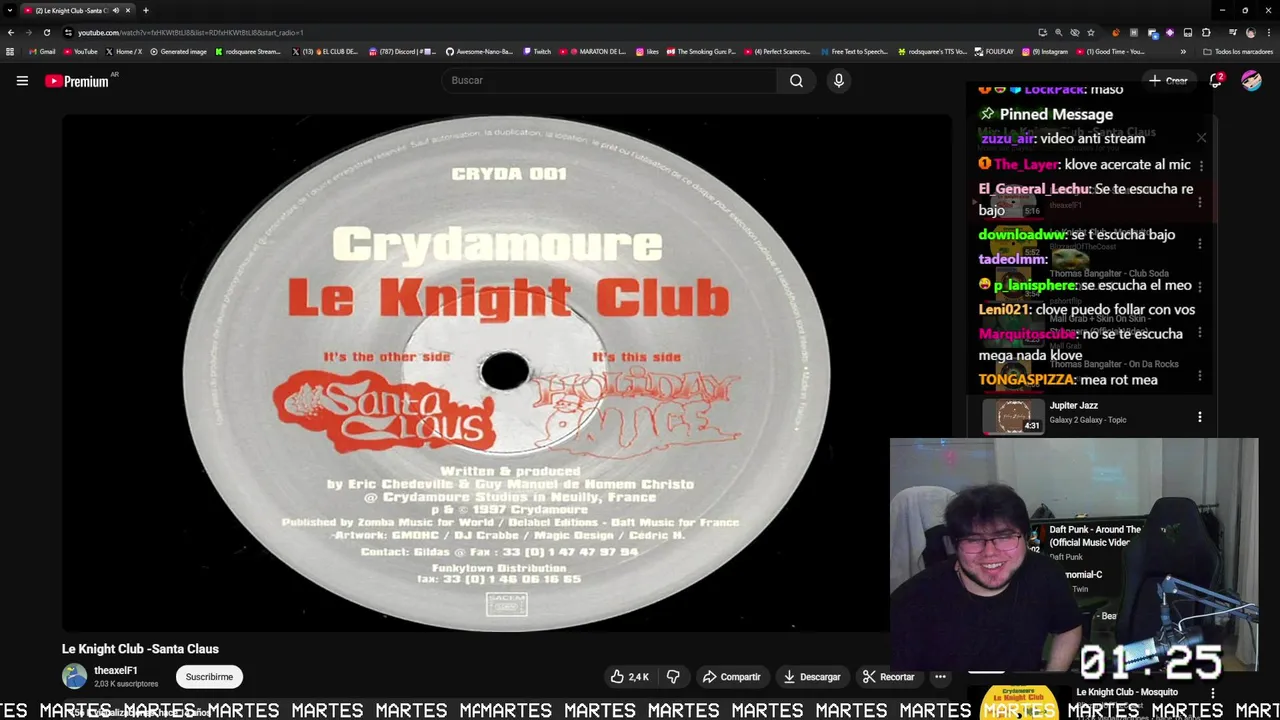Open Twitch bookmark
Image resolution: width=1280 pixels, height=720 pixels.
pyautogui.click(x=536, y=52)
